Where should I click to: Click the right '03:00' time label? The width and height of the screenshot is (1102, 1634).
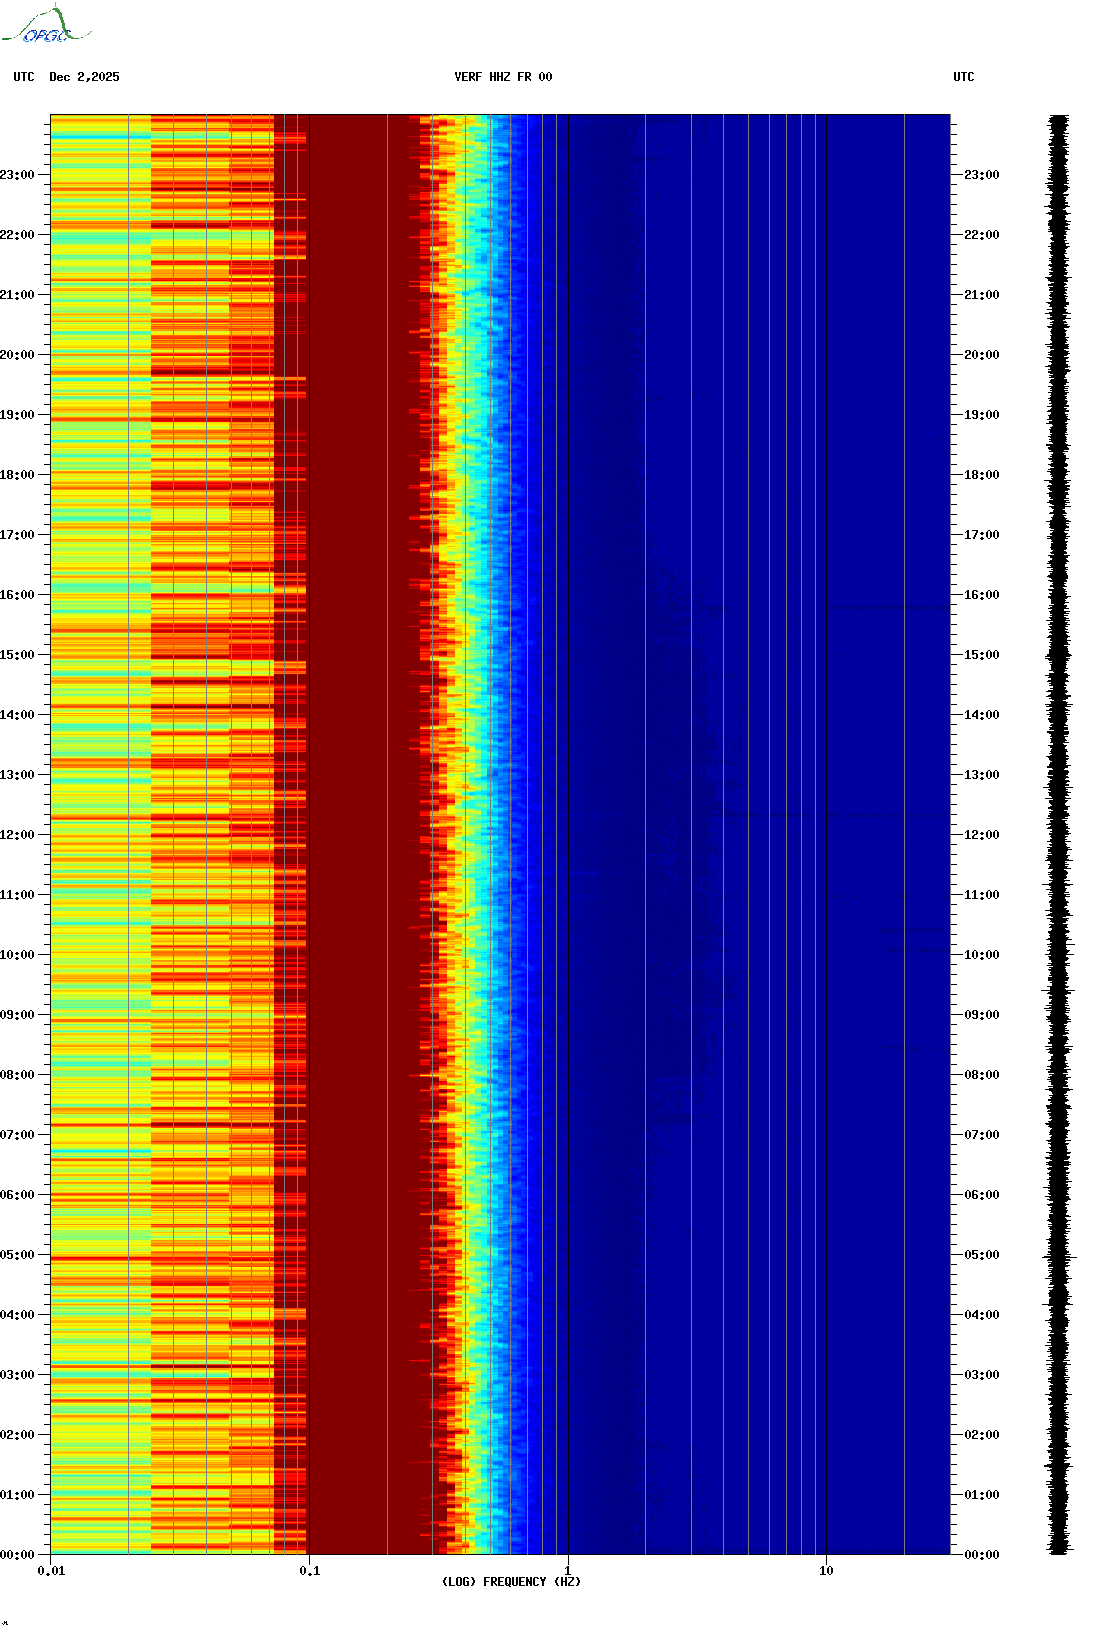tap(982, 1375)
